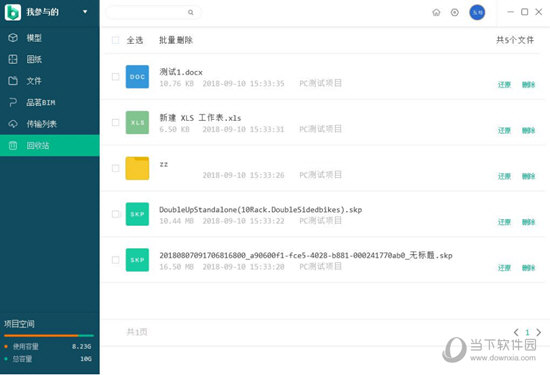The width and height of the screenshot is (550, 375).
Task: Open the 传输列表 cloud transfer icon
Action: [13, 124]
